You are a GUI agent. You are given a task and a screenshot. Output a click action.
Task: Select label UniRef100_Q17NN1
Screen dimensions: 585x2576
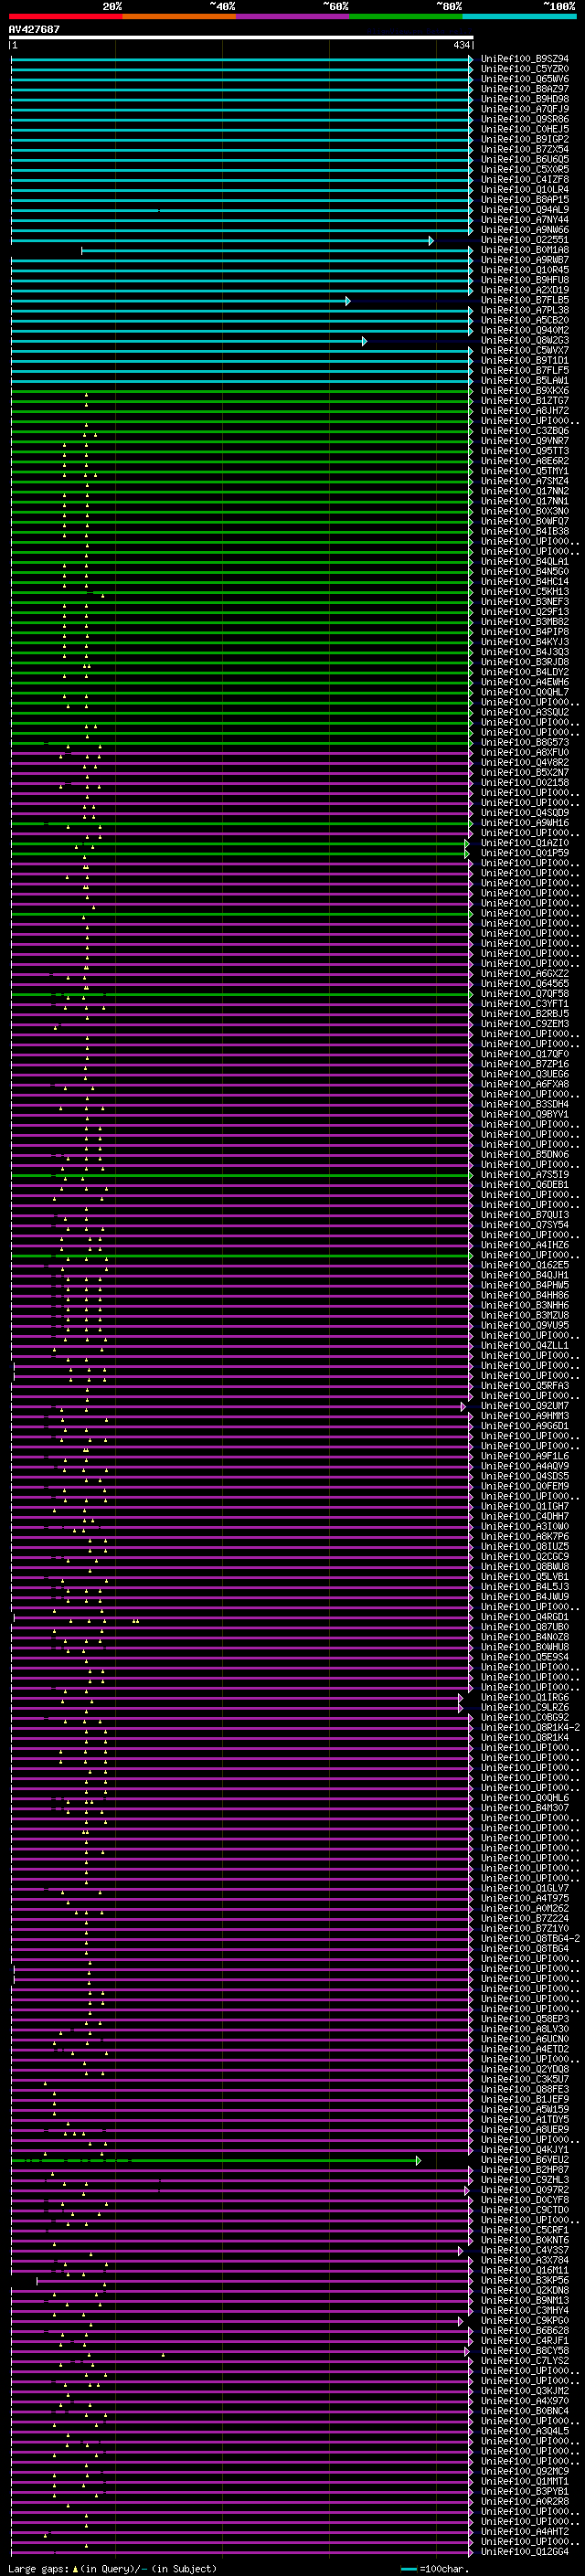(524, 502)
